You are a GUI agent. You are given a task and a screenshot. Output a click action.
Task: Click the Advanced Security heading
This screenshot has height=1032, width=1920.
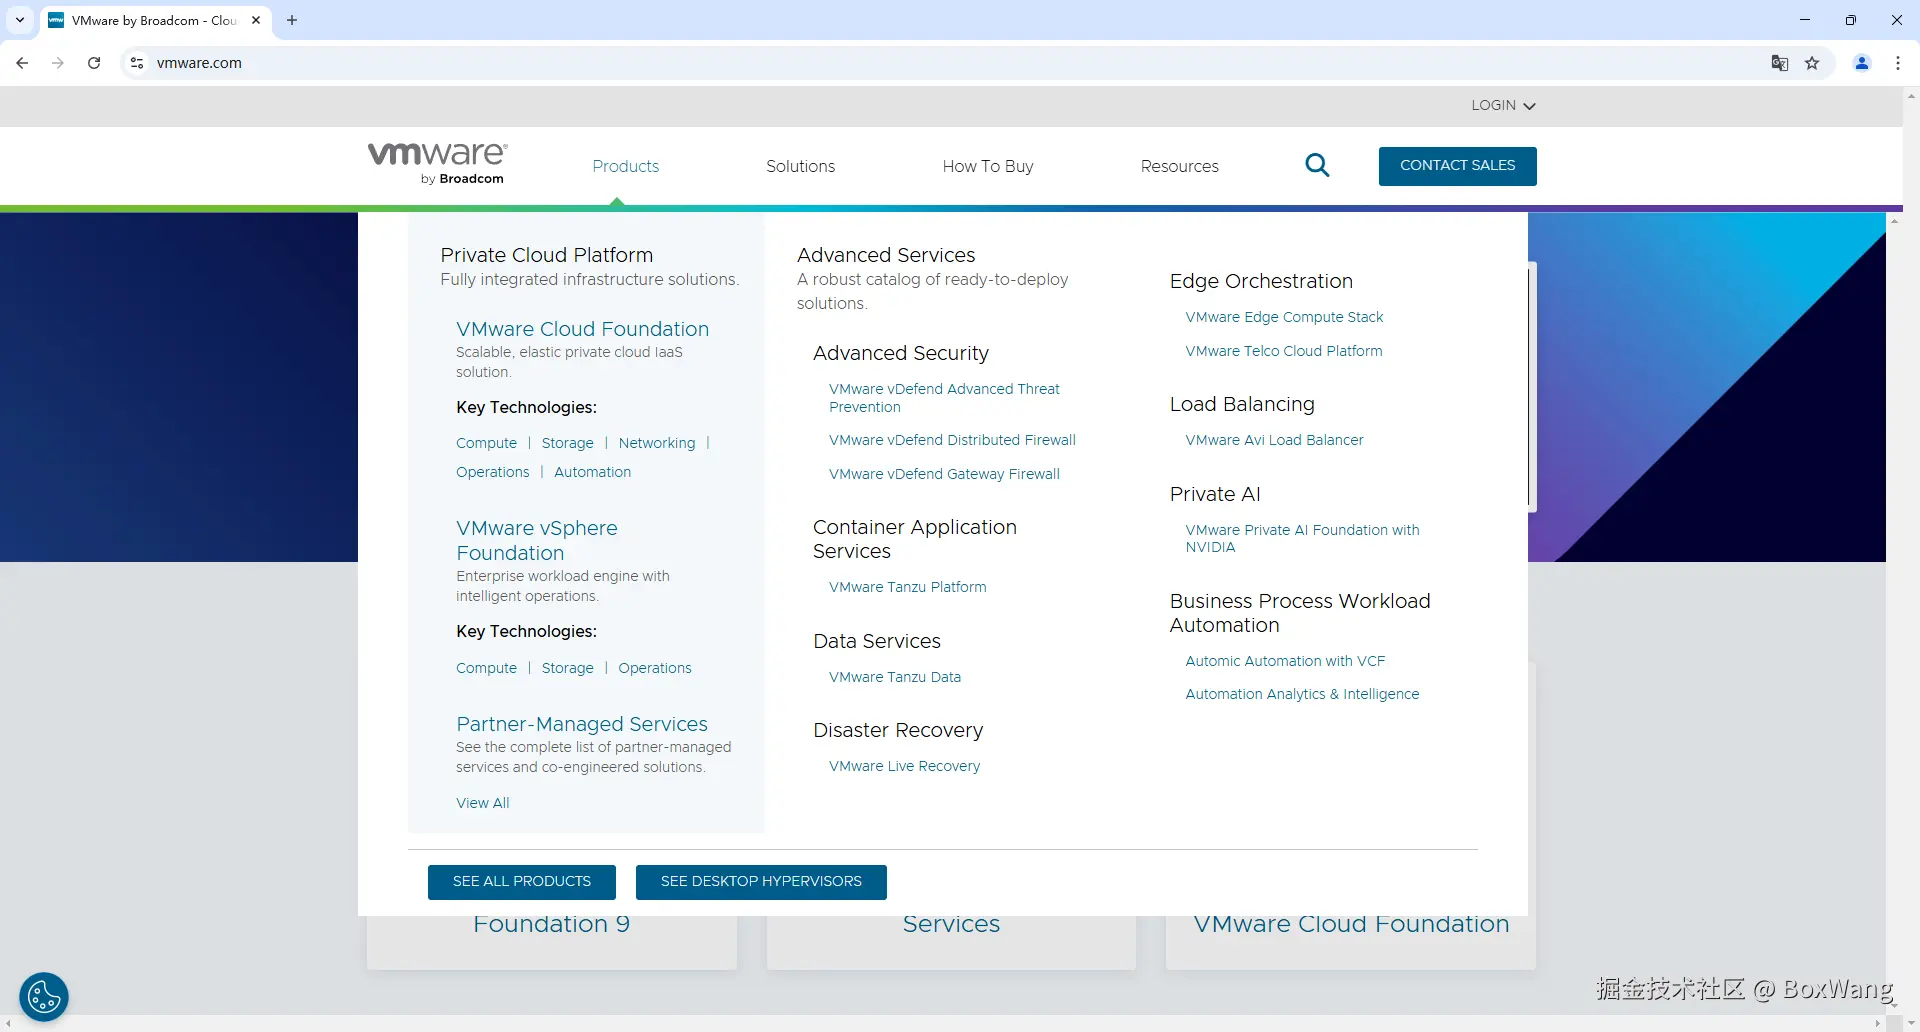coord(901,353)
